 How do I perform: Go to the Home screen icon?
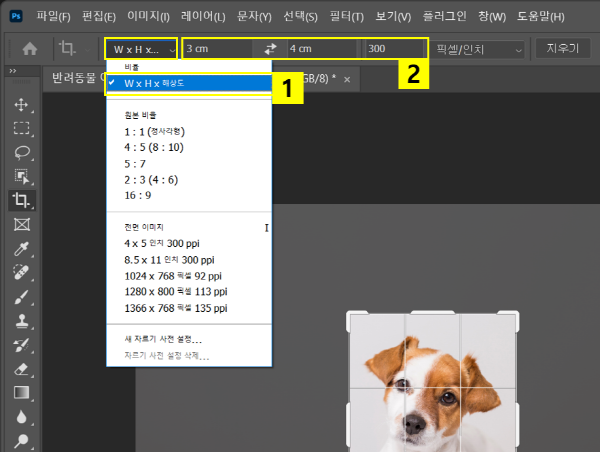coord(30,49)
